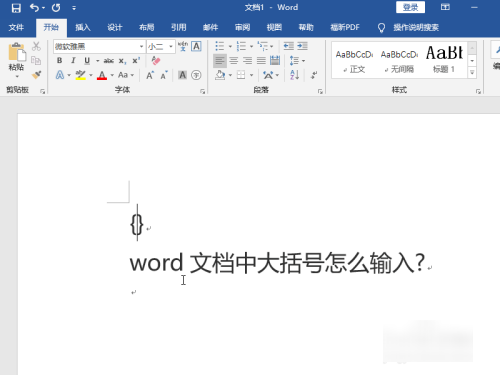Viewport: 500px width, 375px height.
Task: Open highlight color dropdown arrow
Action: [91, 75]
